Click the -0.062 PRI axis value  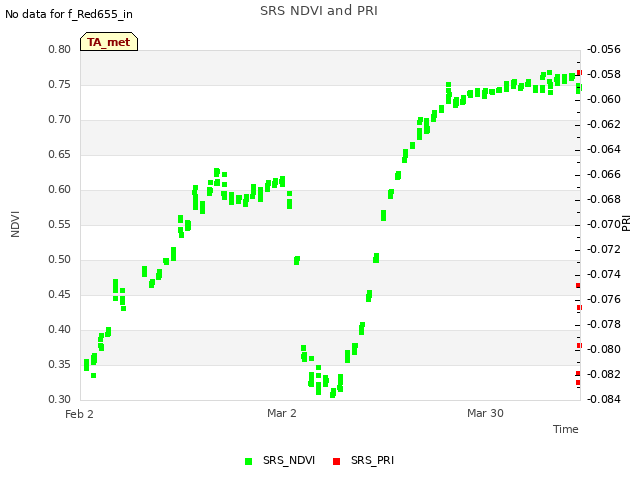[604, 124]
